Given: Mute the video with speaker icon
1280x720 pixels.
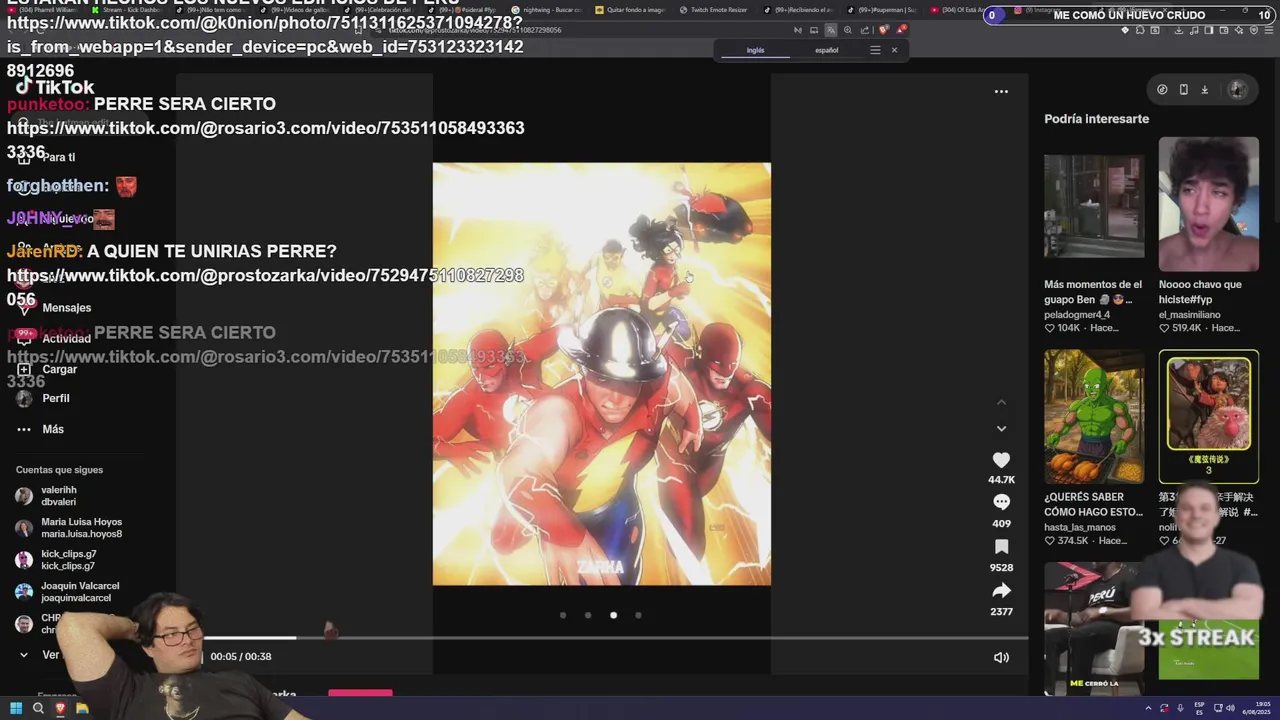Looking at the screenshot, I should pyautogui.click(x=1001, y=657).
